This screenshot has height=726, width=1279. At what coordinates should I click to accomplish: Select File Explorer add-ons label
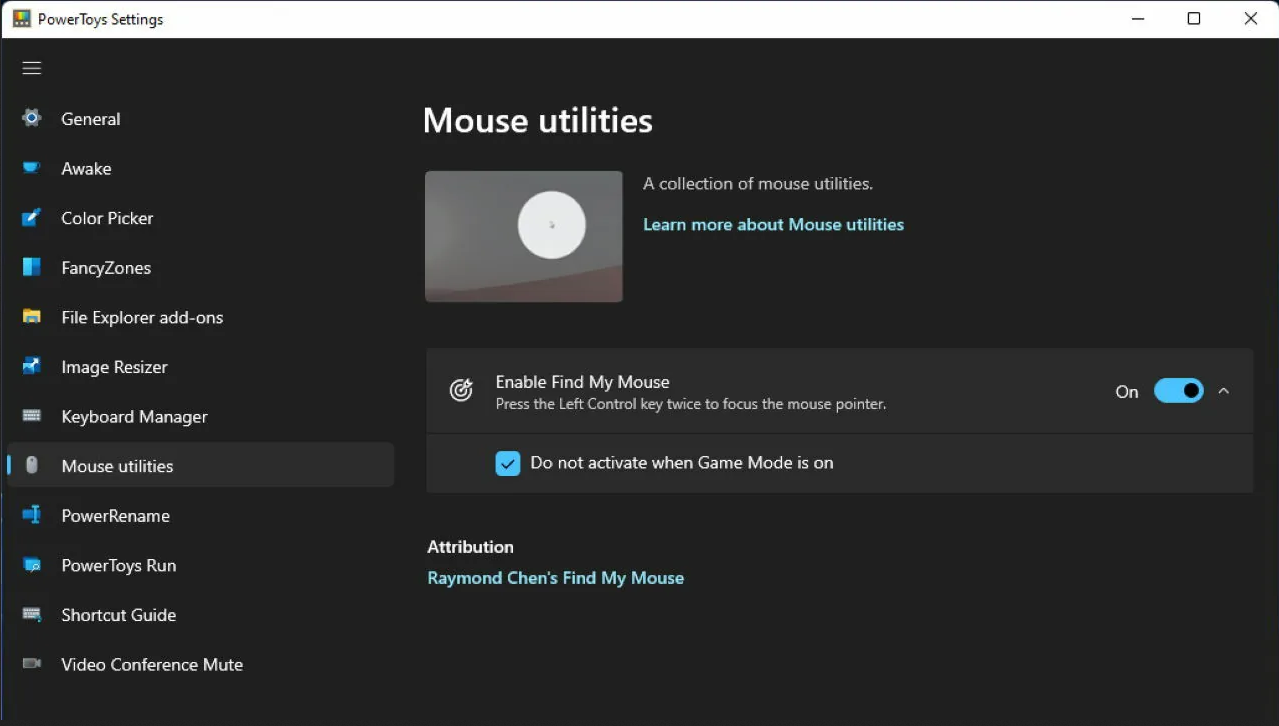click(x=142, y=318)
